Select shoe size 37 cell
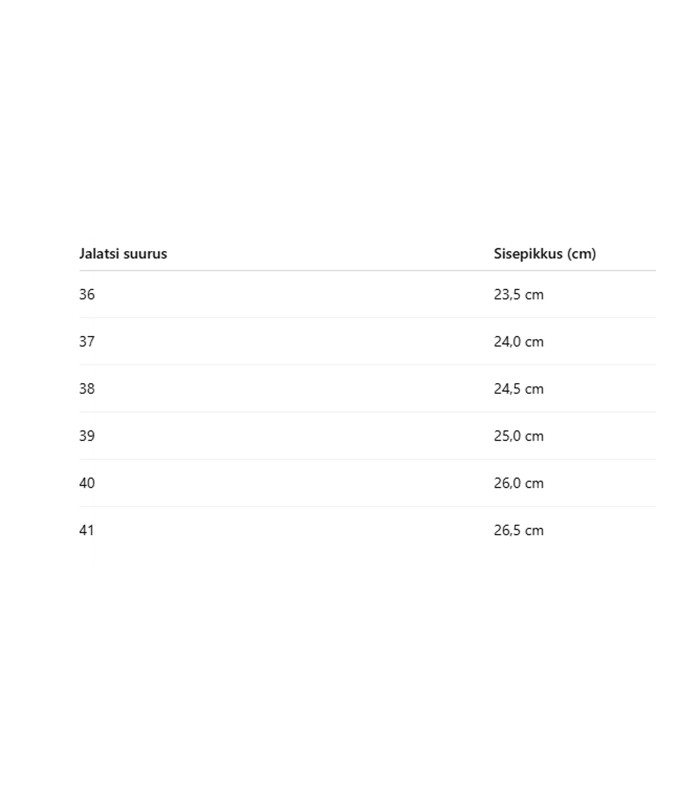This screenshot has height=800, width=700. [x=87, y=342]
